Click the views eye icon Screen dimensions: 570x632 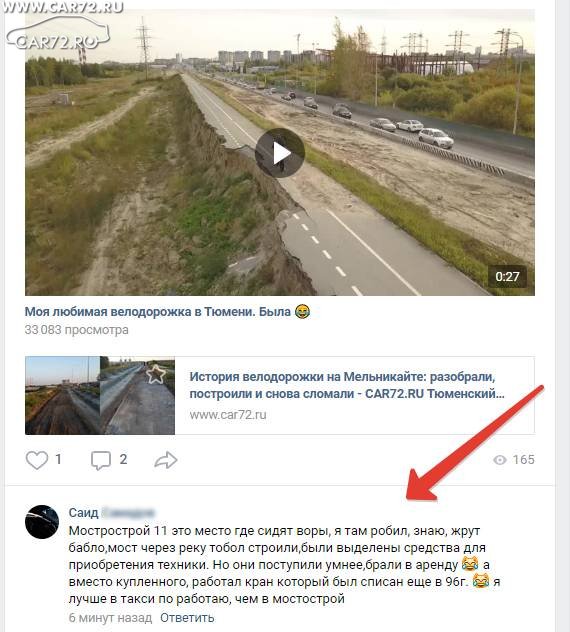[499, 460]
